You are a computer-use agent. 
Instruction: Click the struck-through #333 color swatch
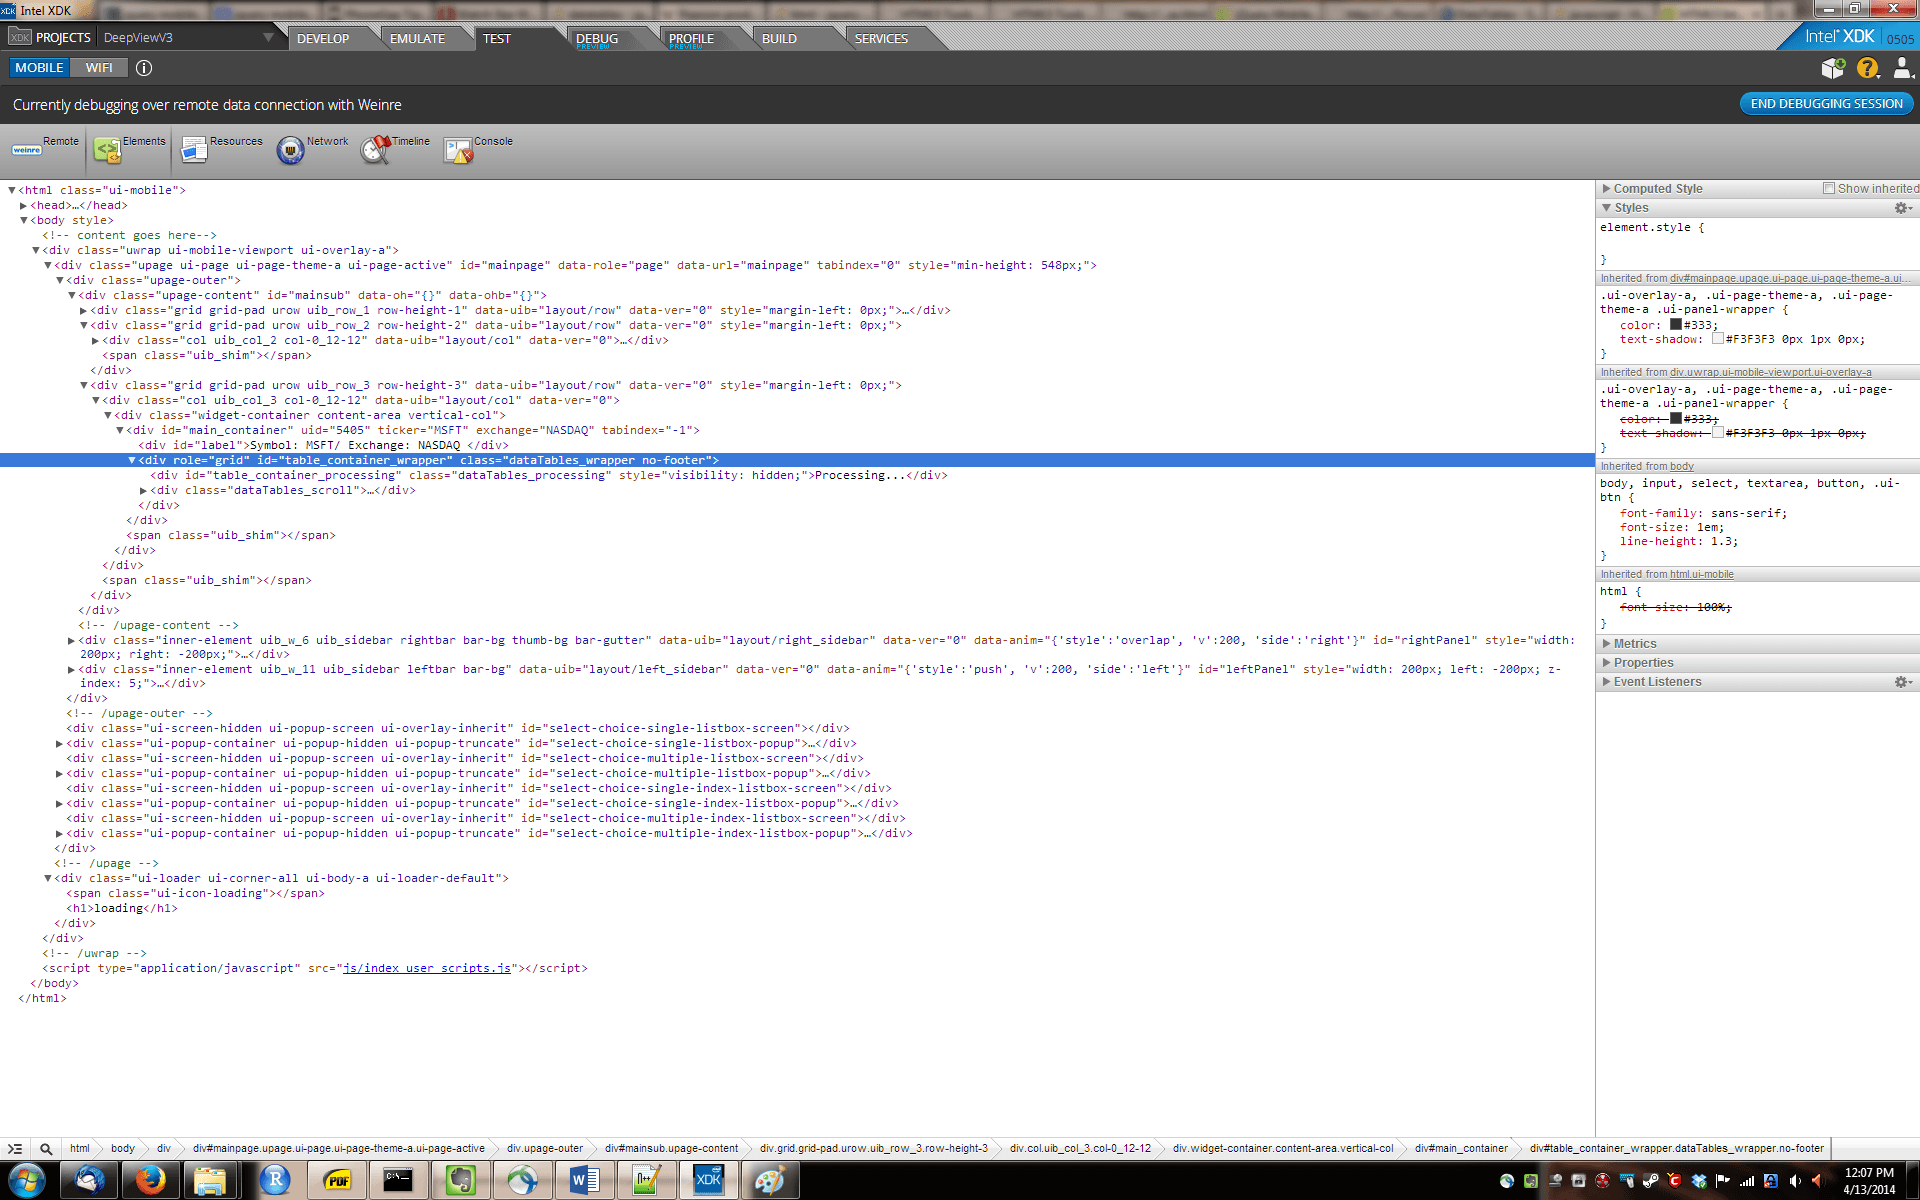tap(1676, 419)
